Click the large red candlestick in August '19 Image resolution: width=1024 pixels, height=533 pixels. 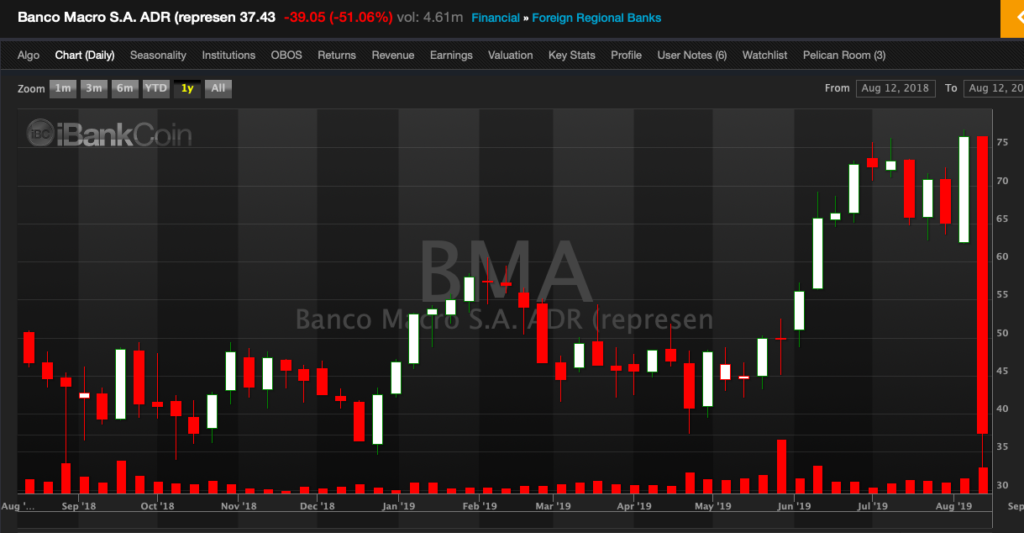point(982,285)
